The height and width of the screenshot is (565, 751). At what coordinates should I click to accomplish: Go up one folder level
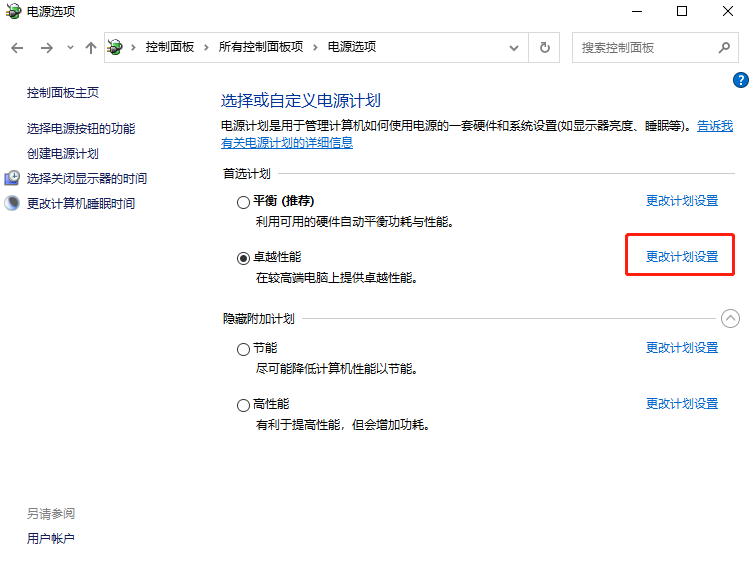pyautogui.click(x=91, y=48)
